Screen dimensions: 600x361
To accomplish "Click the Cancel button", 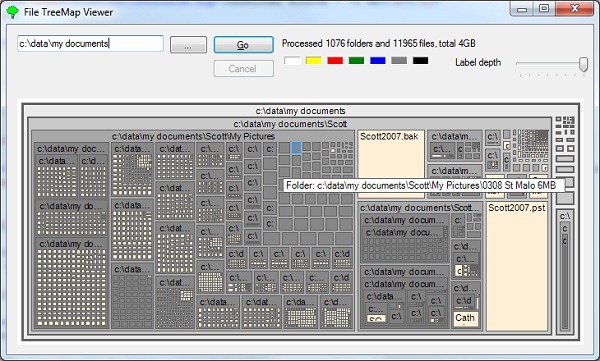I will pyautogui.click(x=243, y=69).
